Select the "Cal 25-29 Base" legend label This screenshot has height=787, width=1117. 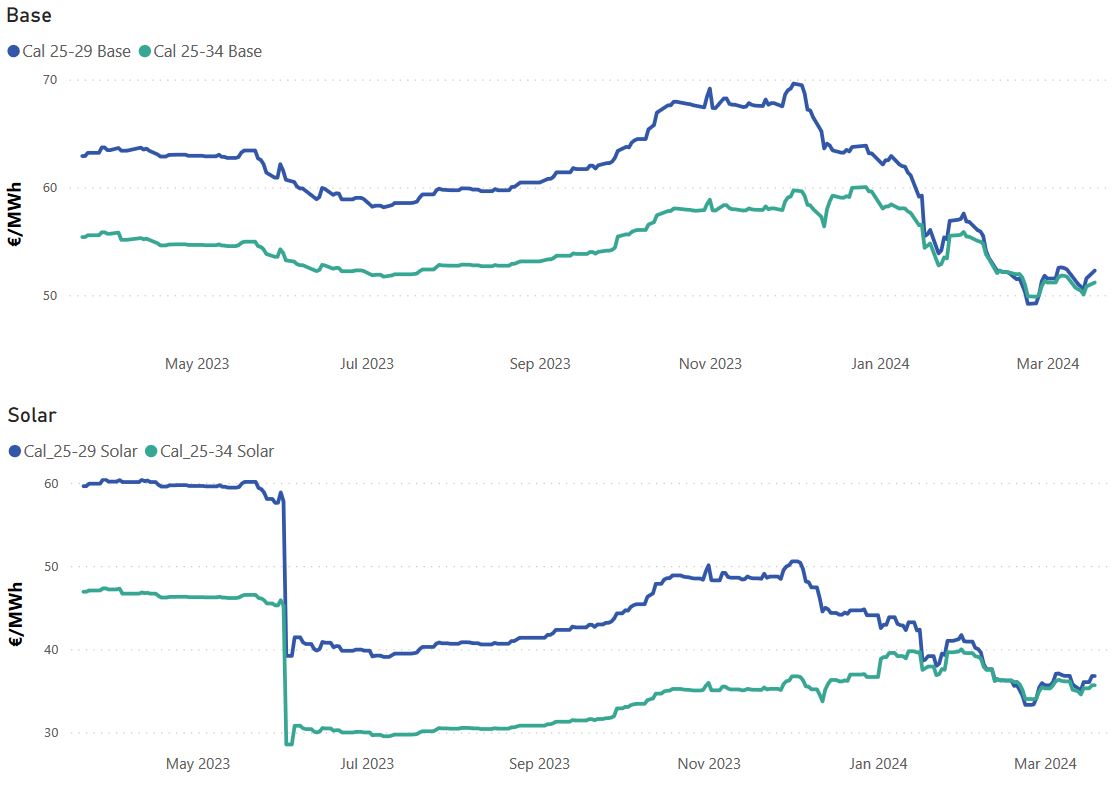pos(76,51)
